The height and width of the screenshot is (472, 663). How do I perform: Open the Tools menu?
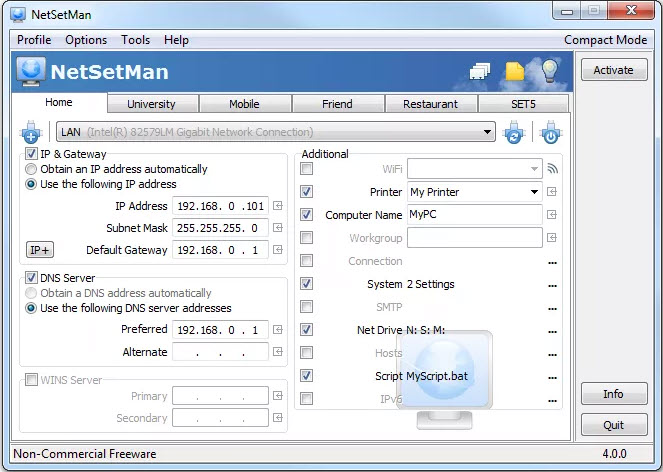point(135,40)
